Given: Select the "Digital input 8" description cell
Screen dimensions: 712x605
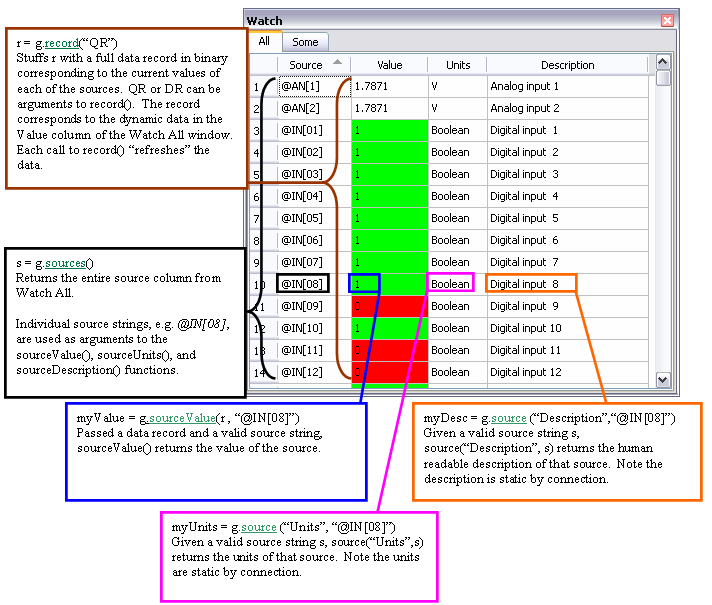Looking at the screenshot, I should click(x=531, y=284).
